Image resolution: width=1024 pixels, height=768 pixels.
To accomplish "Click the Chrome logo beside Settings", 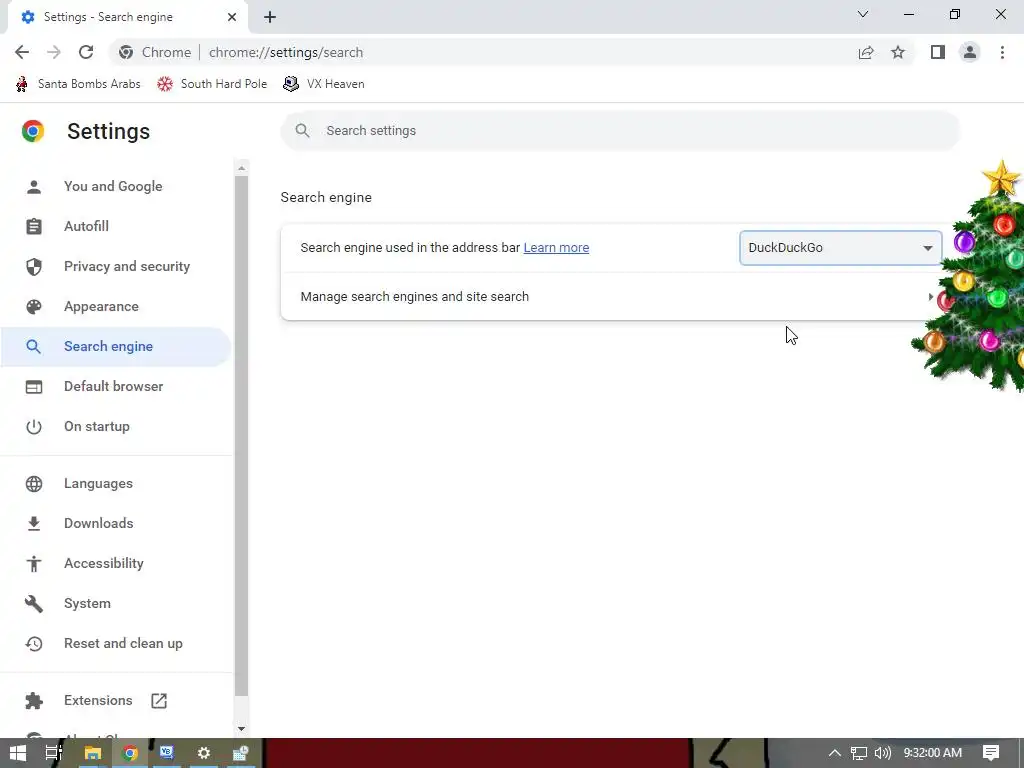I will pyautogui.click(x=33, y=131).
